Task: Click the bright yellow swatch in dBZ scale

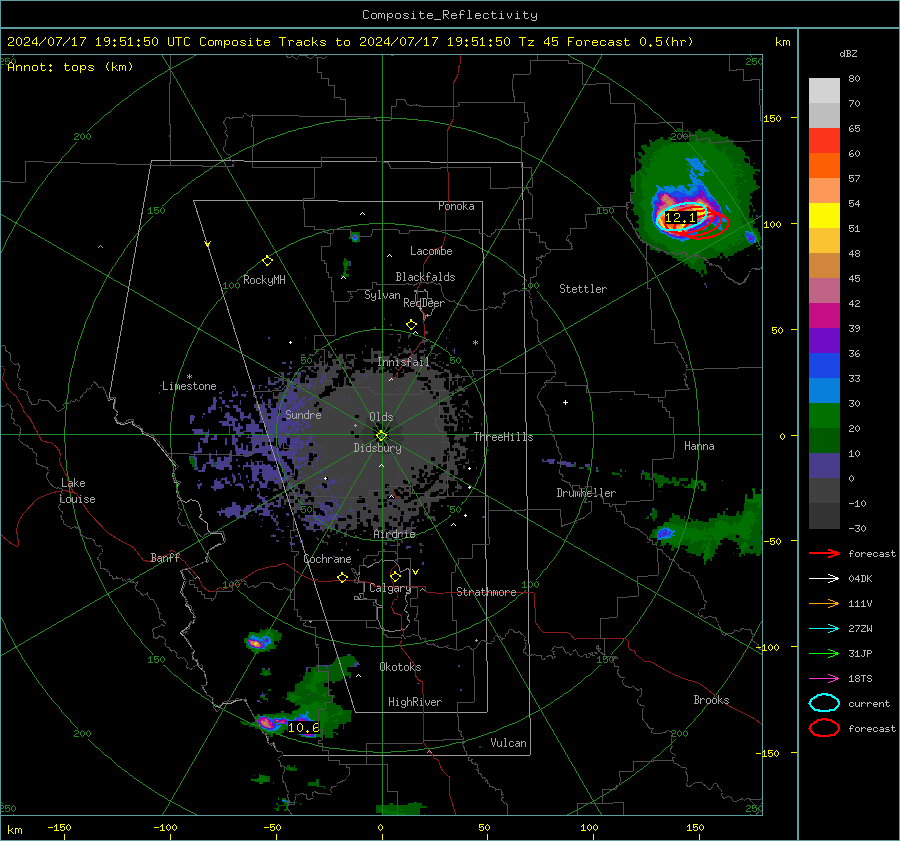Action: pyautogui.click(x=824, y=216)
